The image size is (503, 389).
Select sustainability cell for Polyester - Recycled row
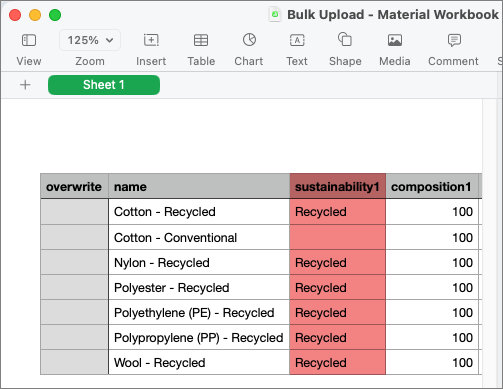click(338, 287)
